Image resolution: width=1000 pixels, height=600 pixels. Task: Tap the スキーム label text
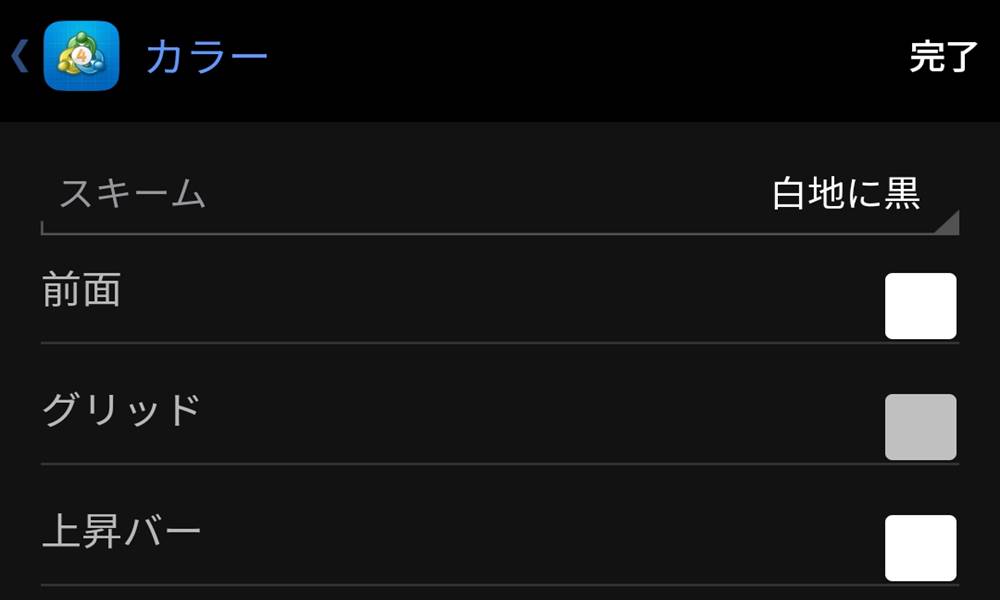coord(130,193)
